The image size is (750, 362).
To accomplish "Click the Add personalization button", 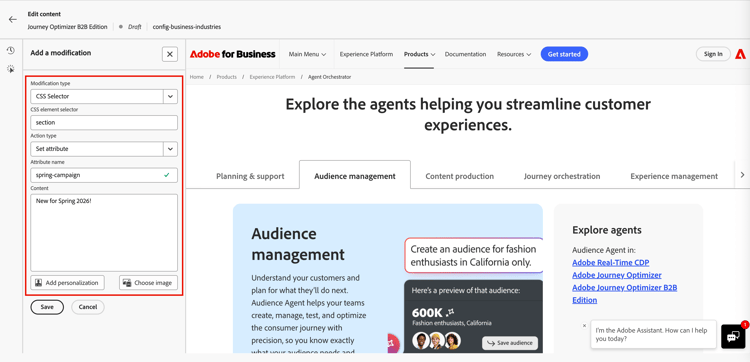I will [x=67, y=283].
